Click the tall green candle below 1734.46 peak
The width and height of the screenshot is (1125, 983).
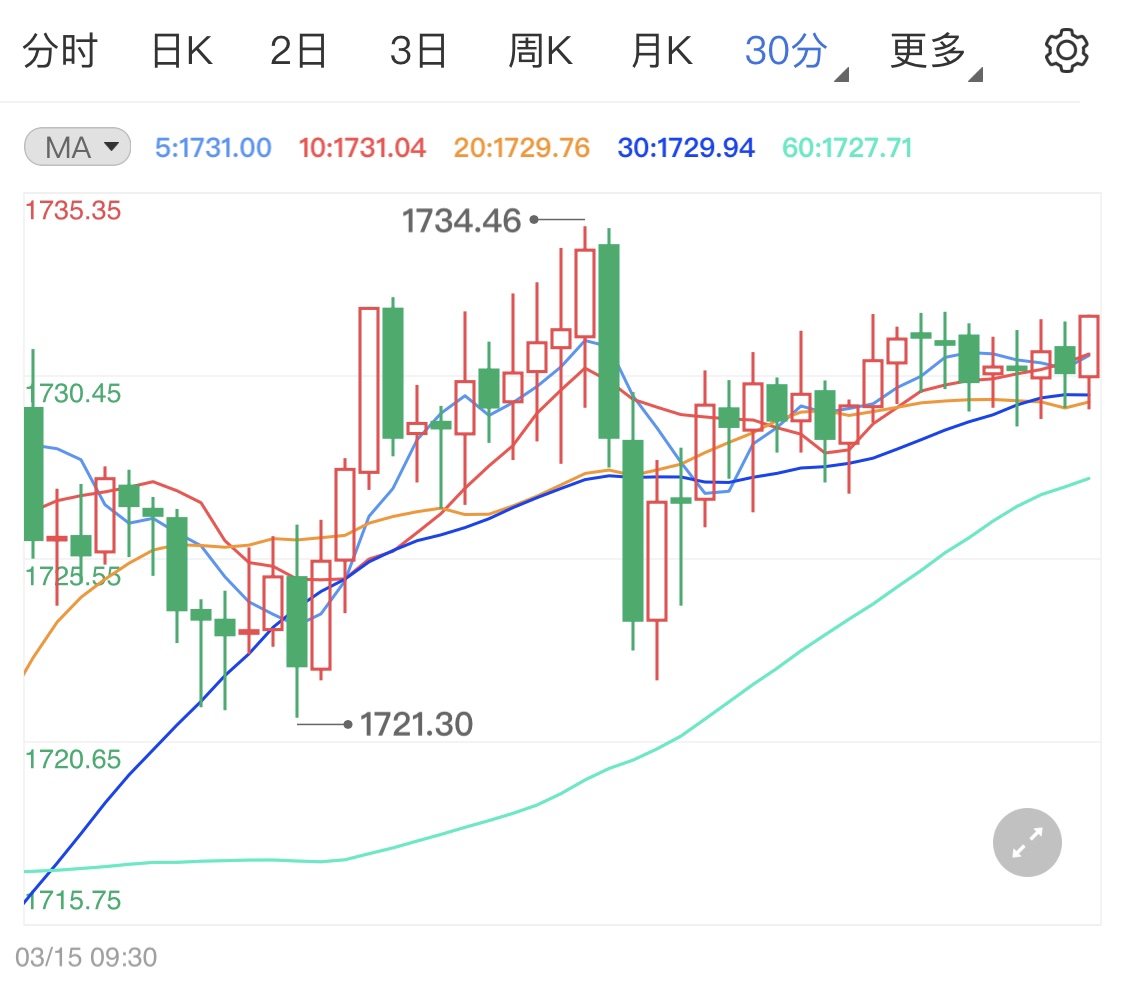pyautogui.click(x=609, y=341)
